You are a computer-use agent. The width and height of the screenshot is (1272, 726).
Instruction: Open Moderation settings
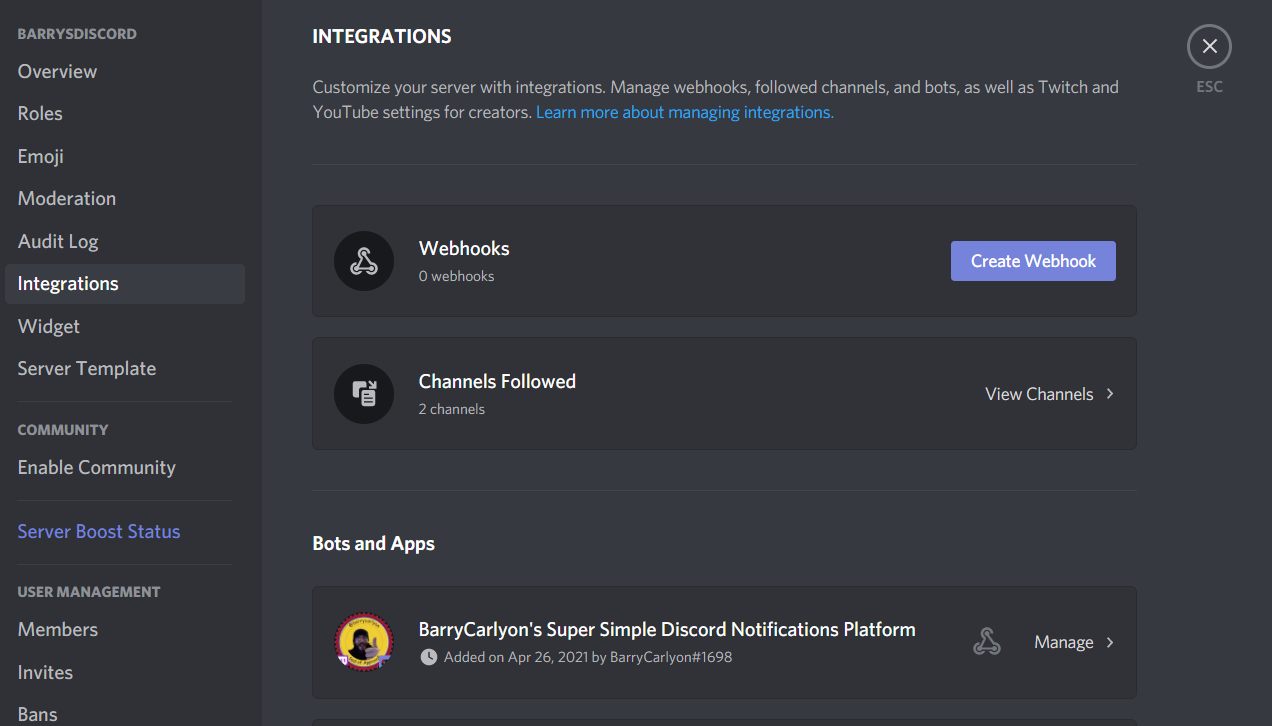(125, 199)
